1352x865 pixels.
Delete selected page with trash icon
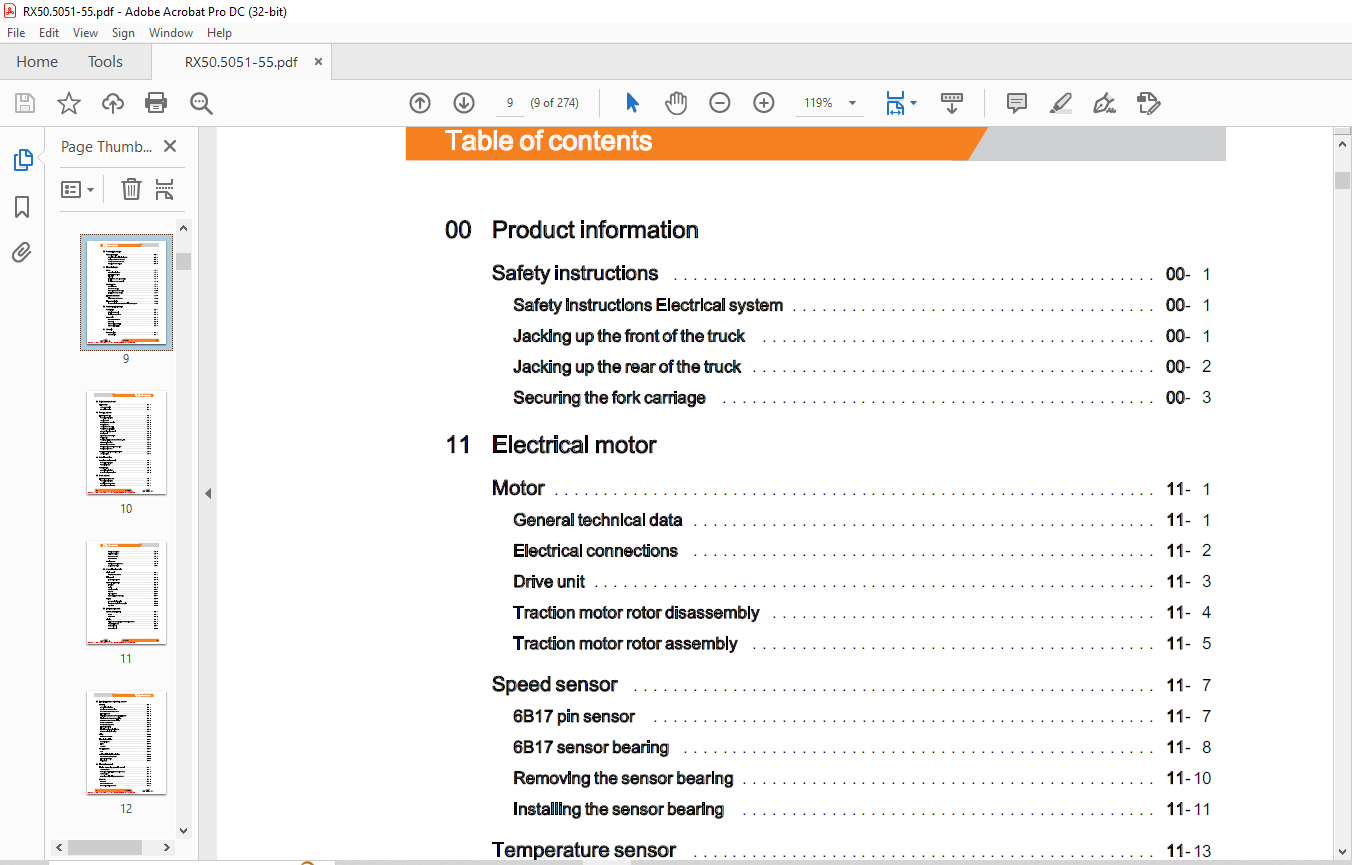point(131,189)
